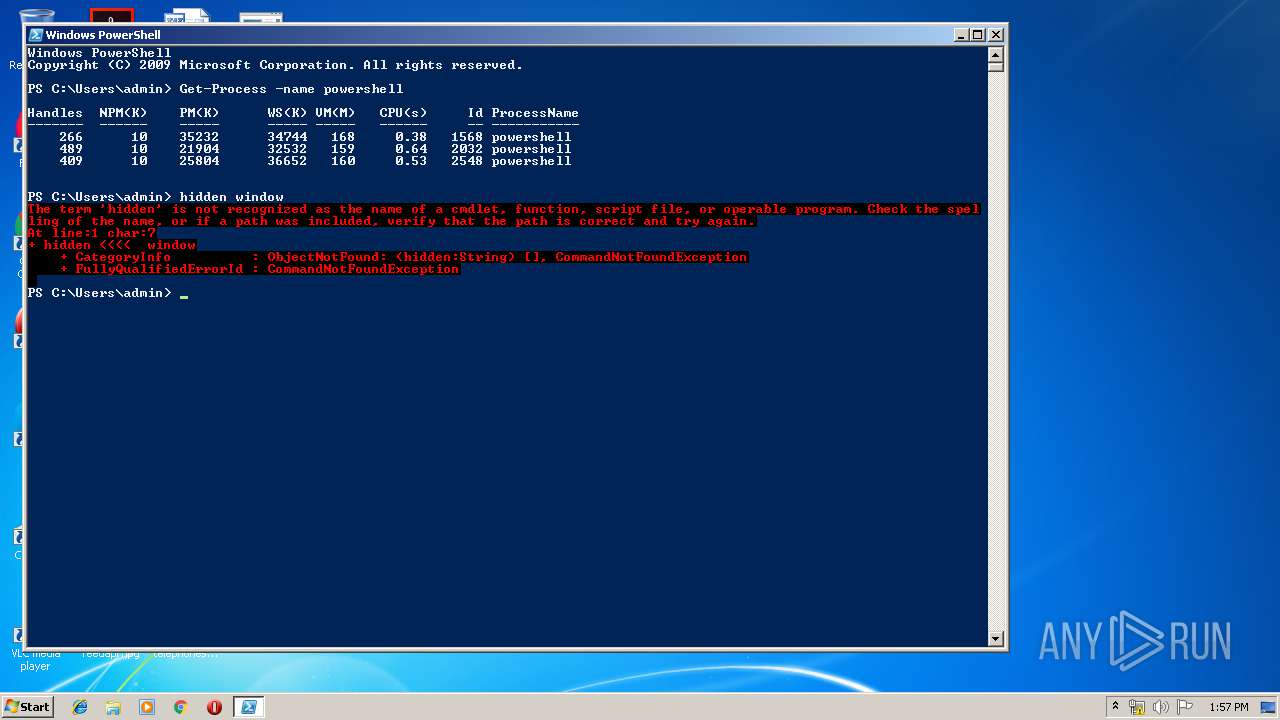Viewport: 1280px width, 720px height.
Task: Click the Handles column header
Action: click(55, 113)
